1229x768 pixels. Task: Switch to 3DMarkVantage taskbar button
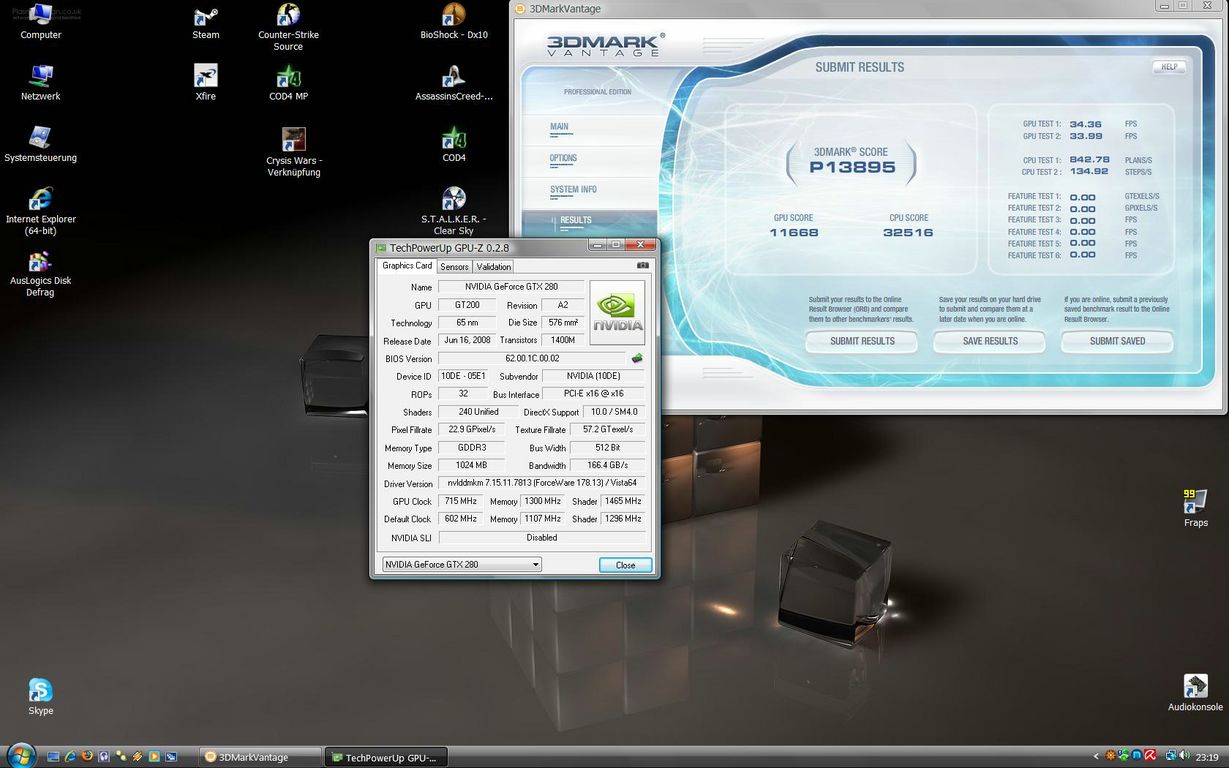tap(260, 757)
